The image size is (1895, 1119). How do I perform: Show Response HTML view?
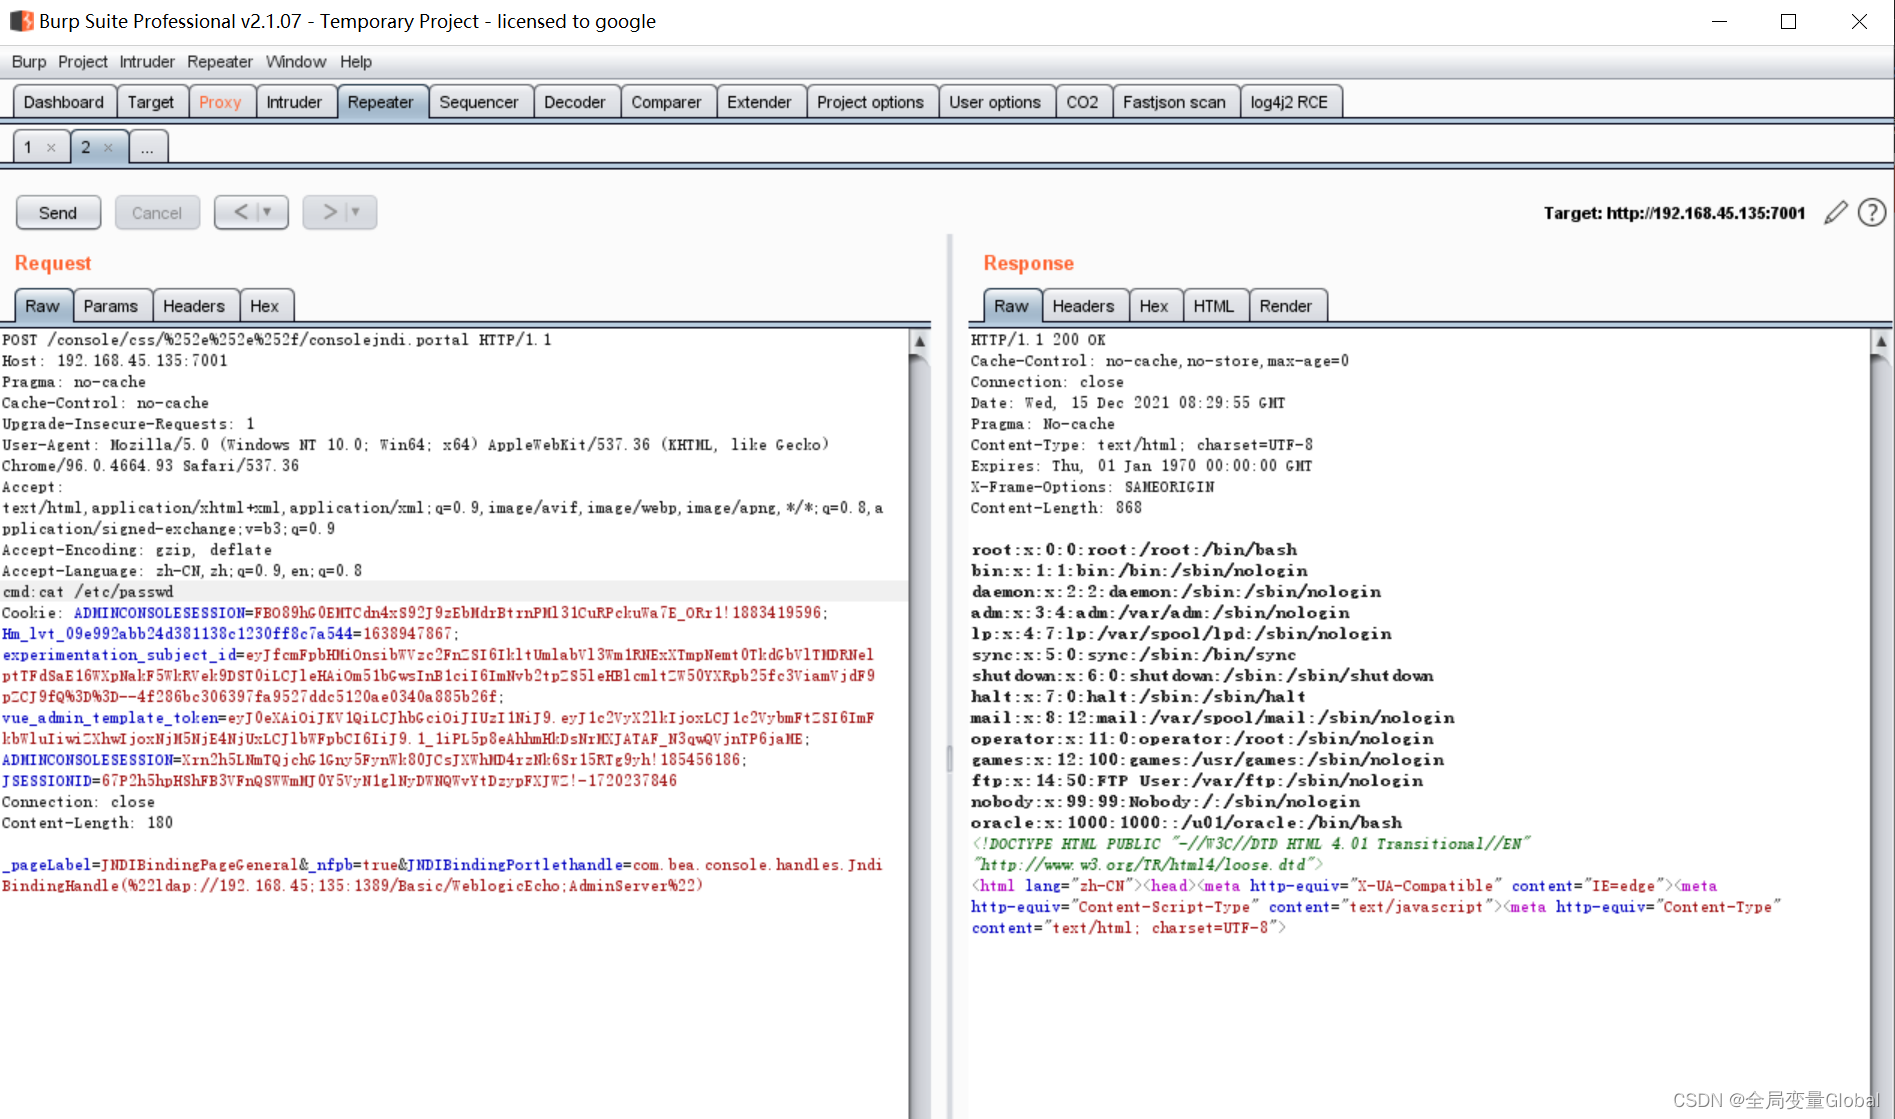(x=1214, y=306)
